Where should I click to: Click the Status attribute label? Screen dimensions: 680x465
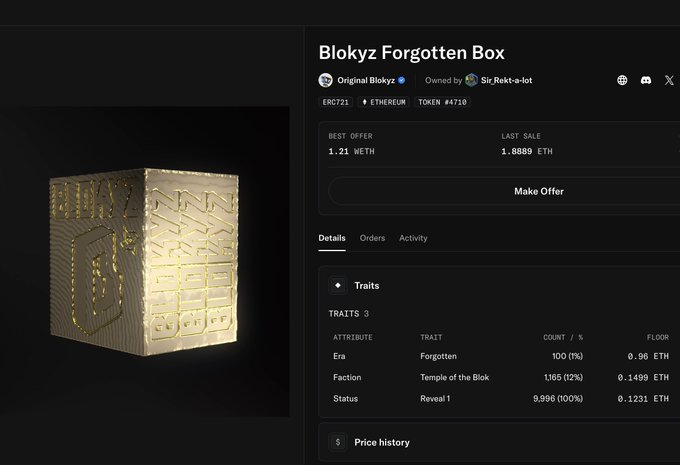tap(346, 399)
